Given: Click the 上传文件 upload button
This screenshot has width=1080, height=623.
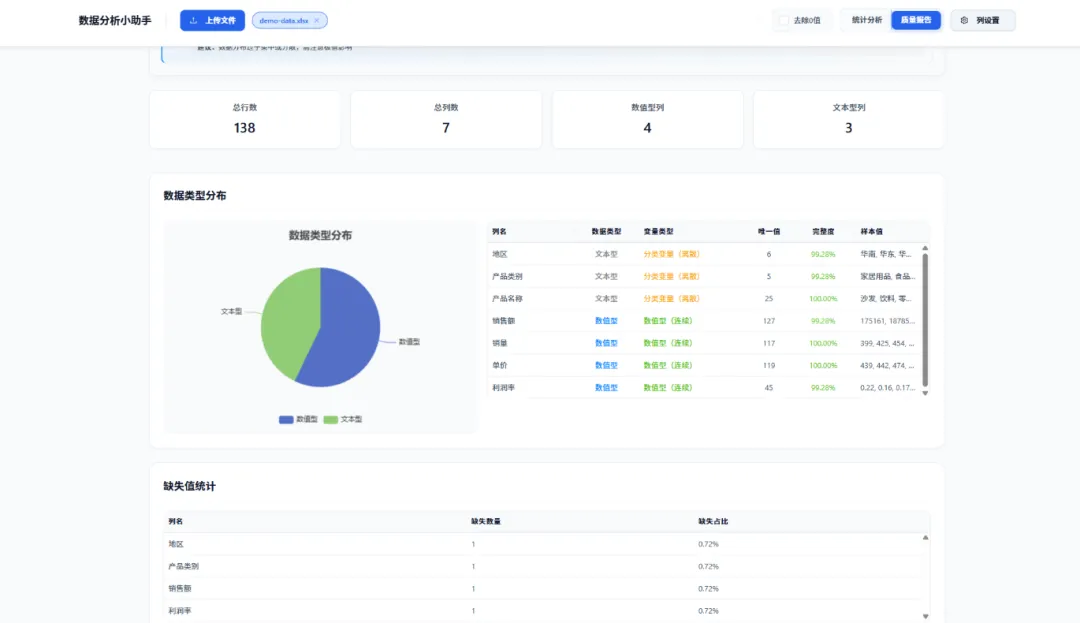Looking at the screenshot, I should [212, 21].
